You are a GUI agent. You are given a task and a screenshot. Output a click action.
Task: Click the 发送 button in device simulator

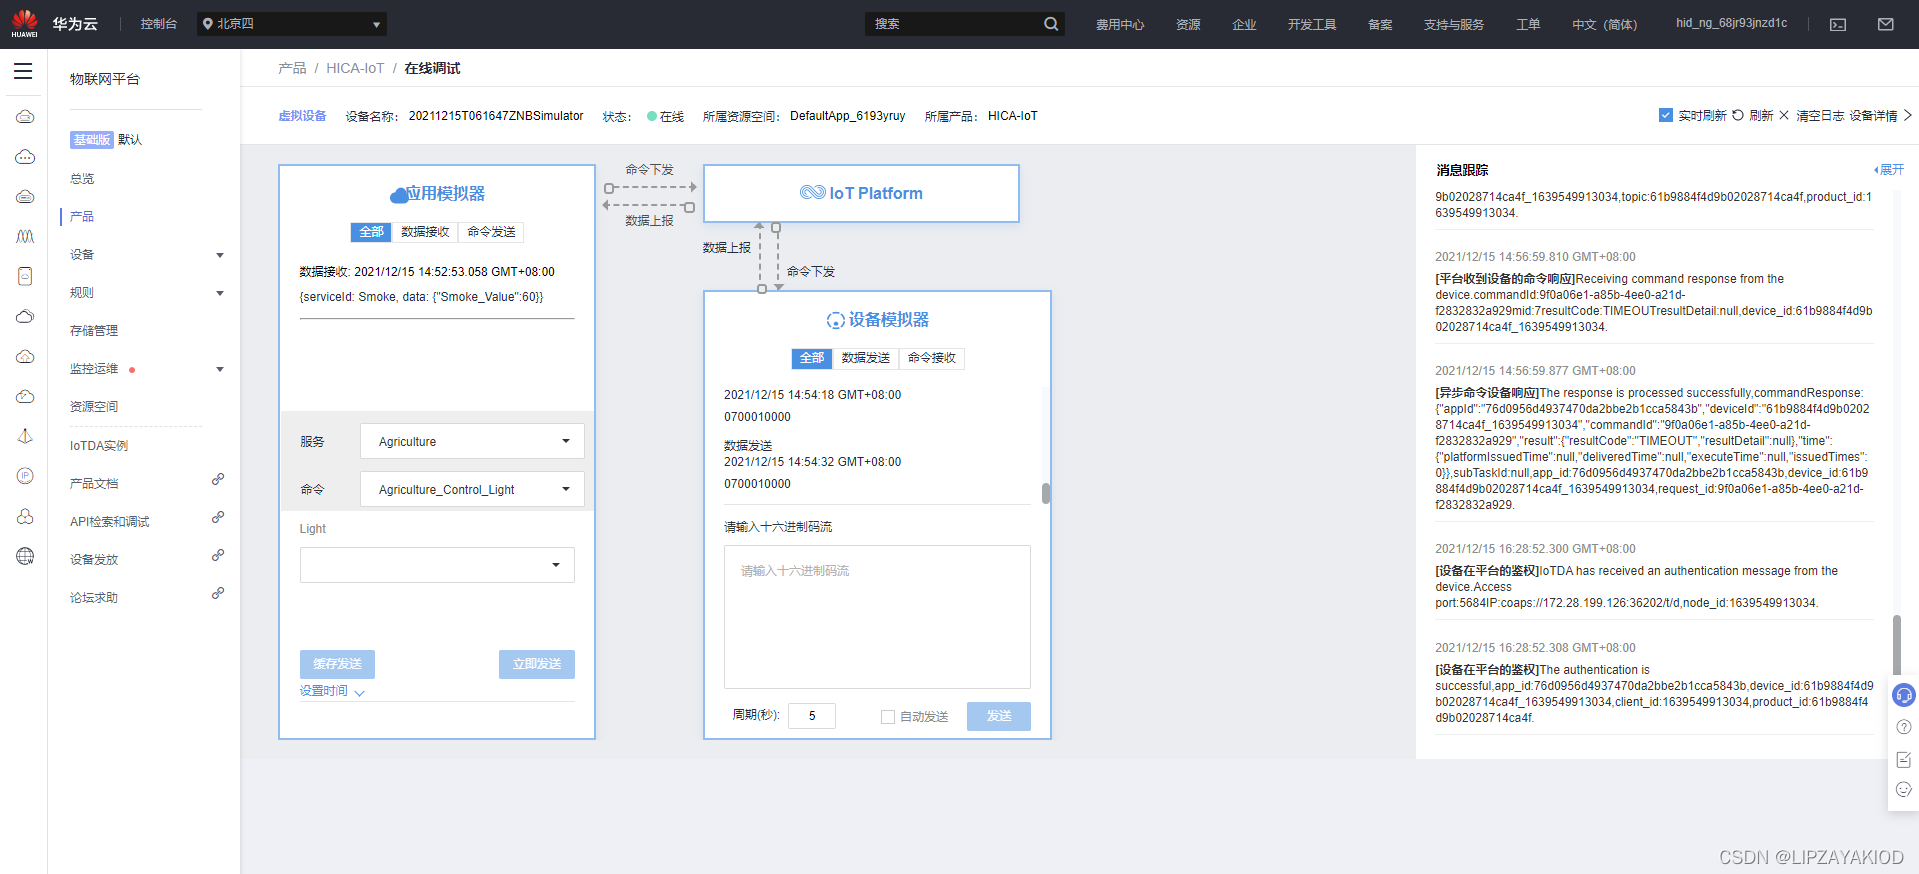(x=999, y=716)
